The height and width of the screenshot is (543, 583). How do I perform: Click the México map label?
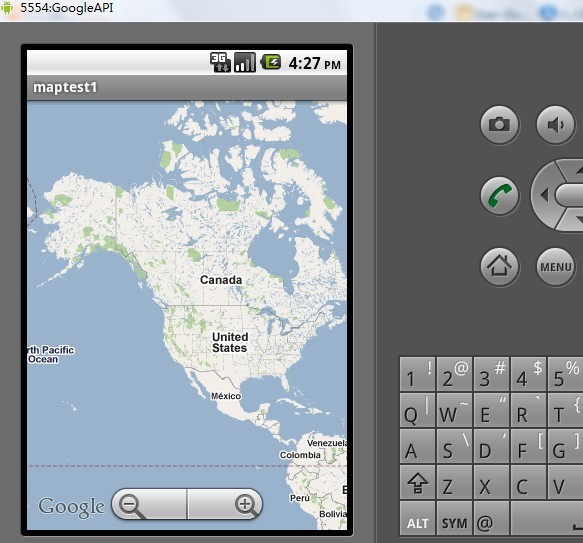click(x=226, y=396)
